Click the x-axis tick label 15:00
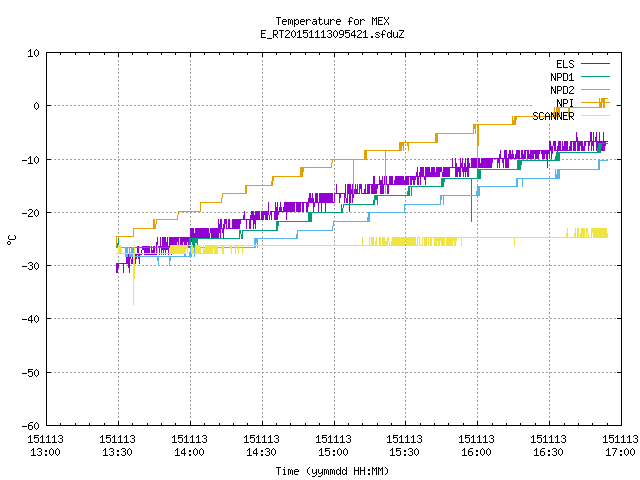640x480 pixels. coord(333,452)
